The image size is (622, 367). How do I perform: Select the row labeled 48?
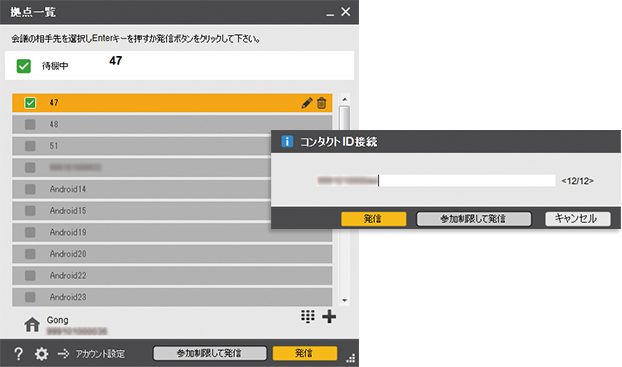pos(172,125)
